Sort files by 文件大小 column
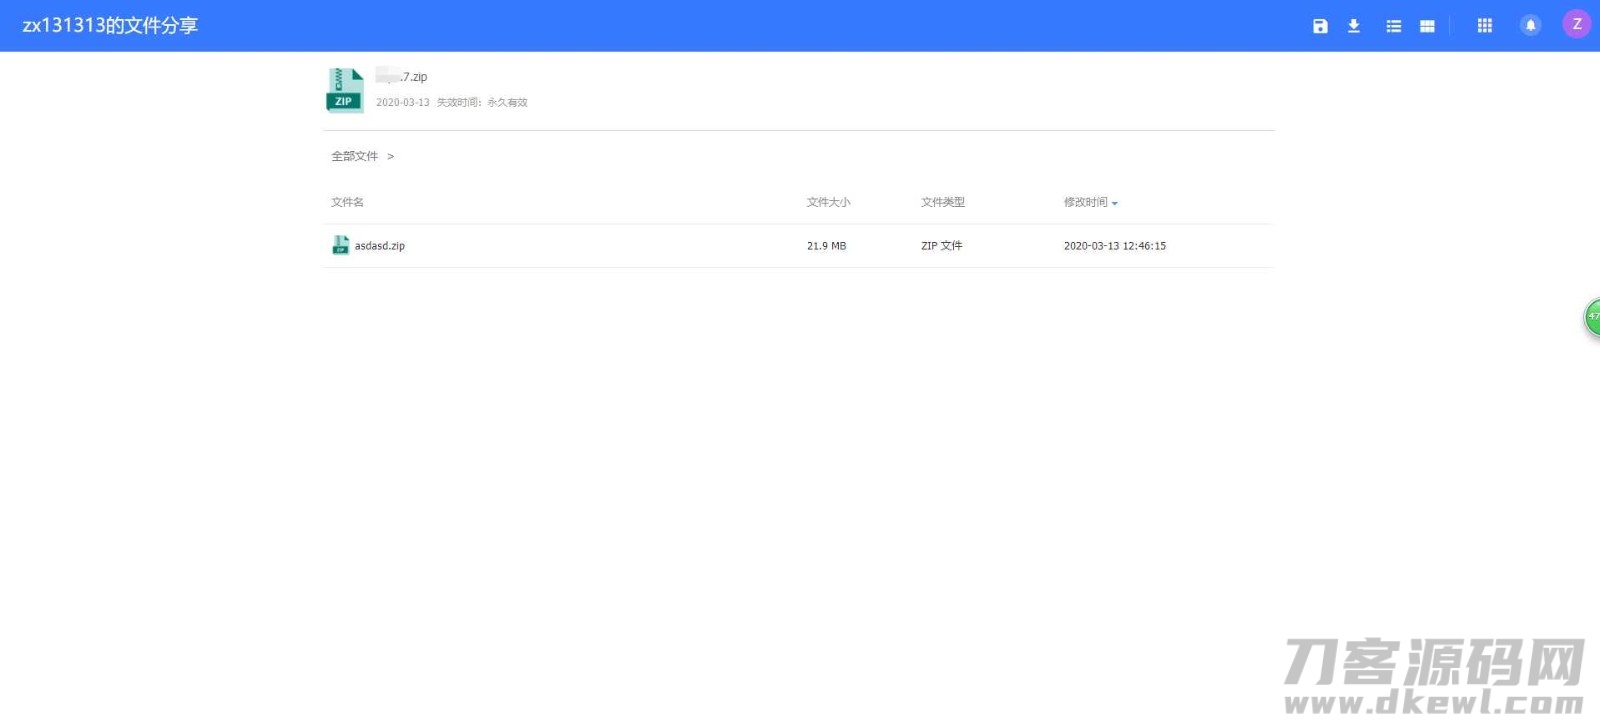Image resolution: width=1600 pixels, height=721 pixels. pos(828,202)
